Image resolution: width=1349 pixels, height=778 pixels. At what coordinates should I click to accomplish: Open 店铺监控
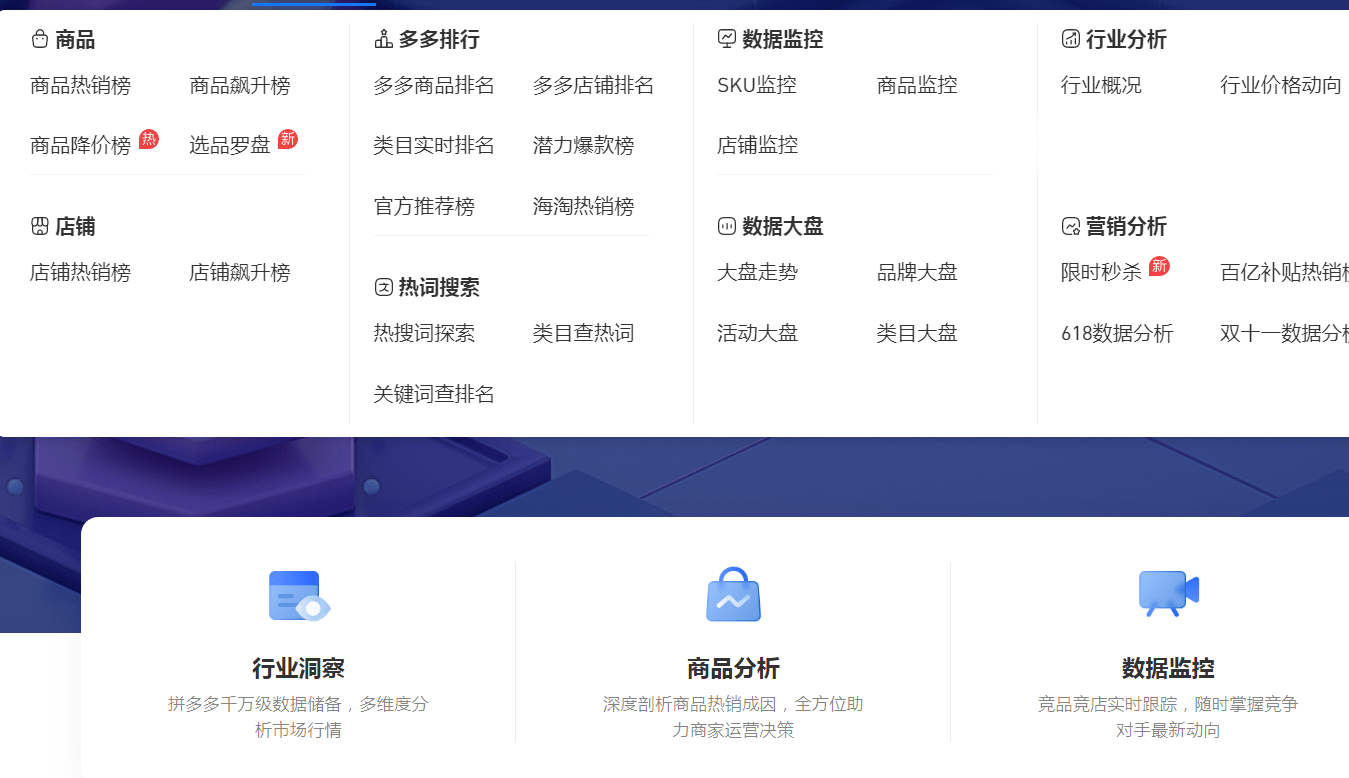point(757,146)
